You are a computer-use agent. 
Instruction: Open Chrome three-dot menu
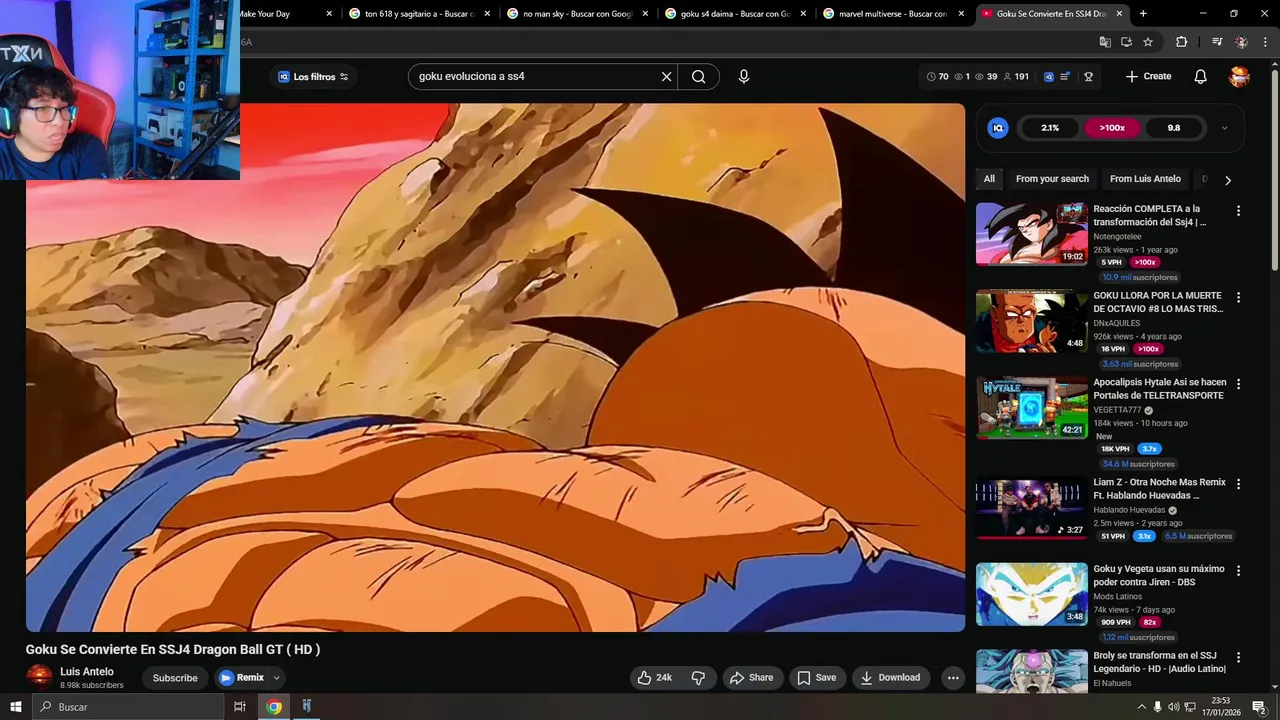point(1265,42)
